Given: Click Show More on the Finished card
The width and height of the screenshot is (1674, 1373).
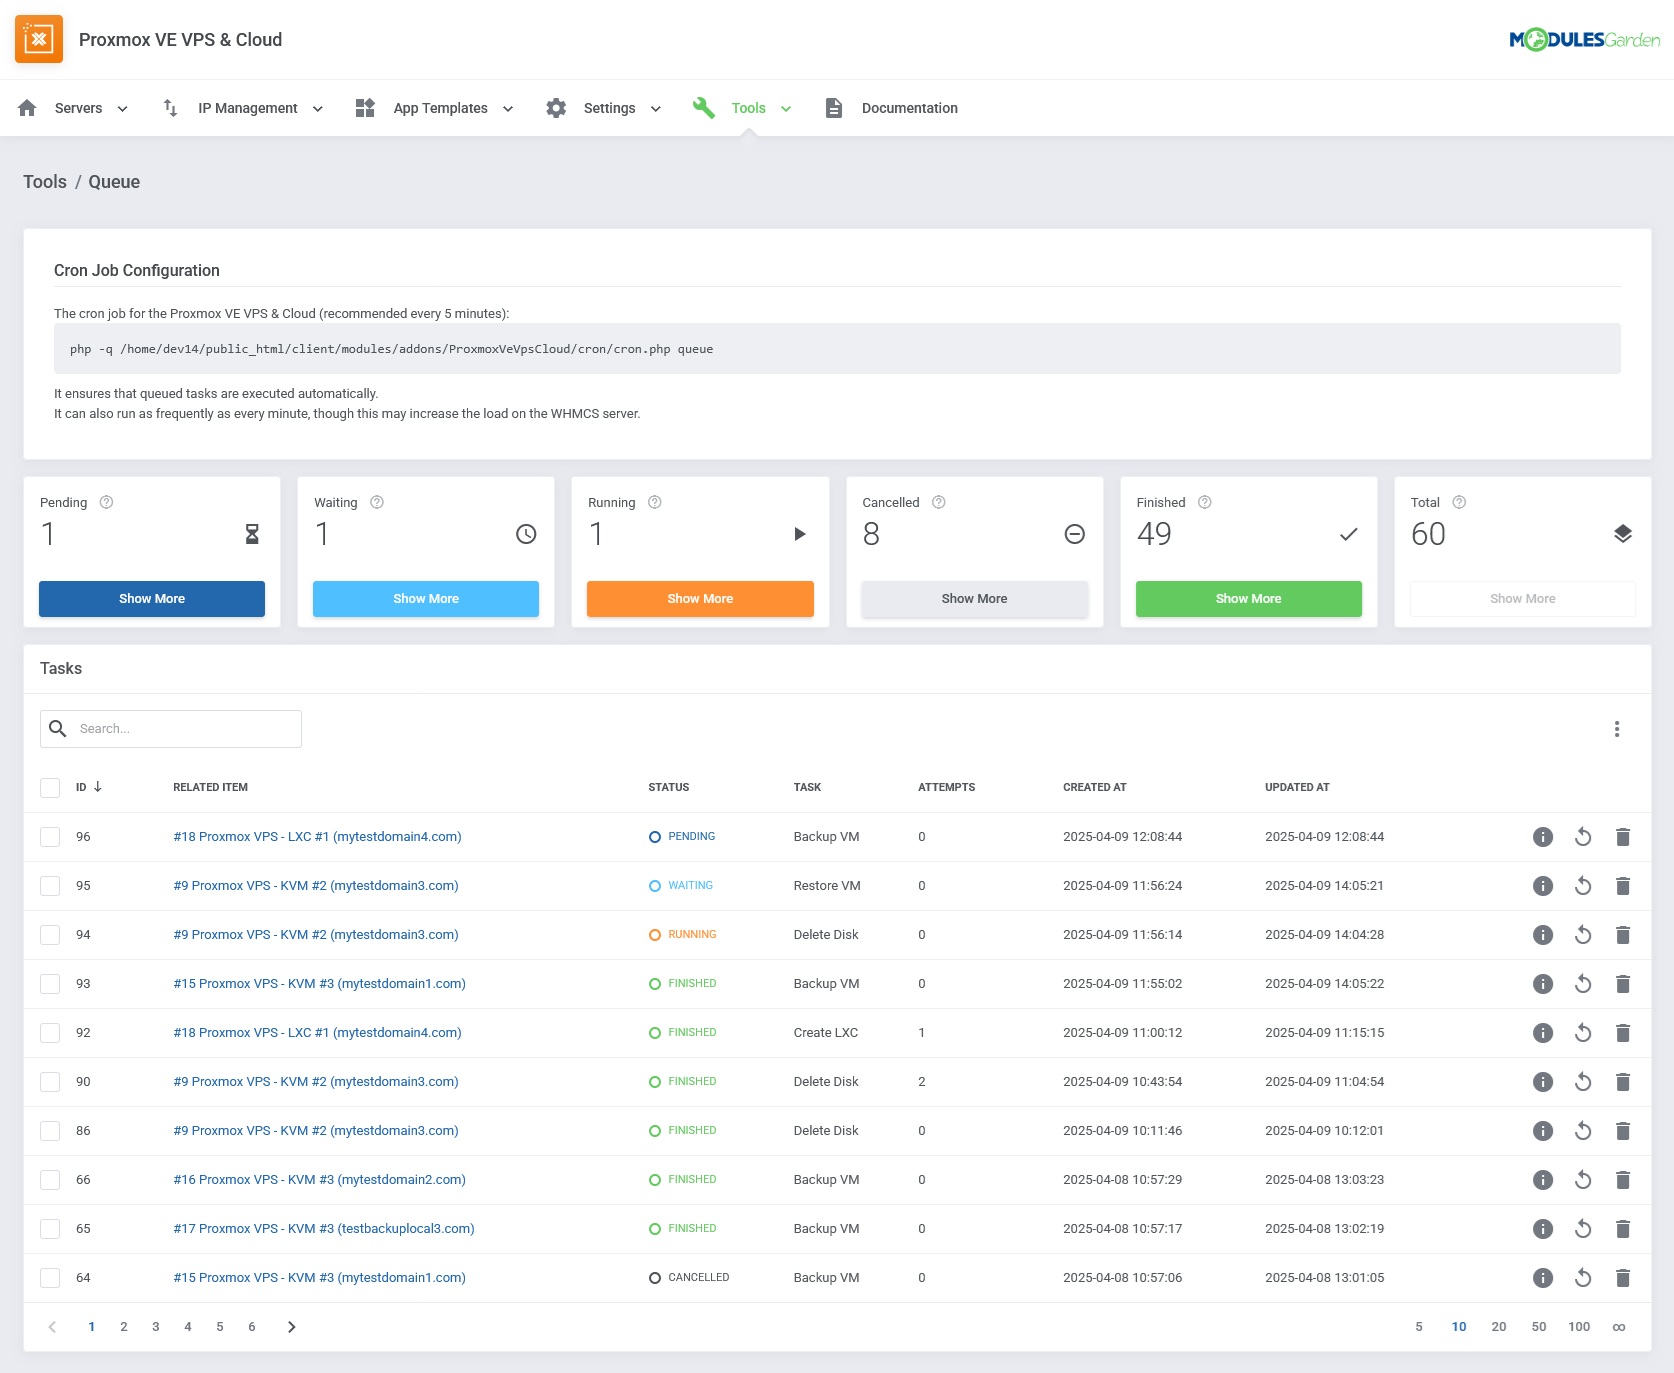Looking at the screenshot, I should [1248, 598].
